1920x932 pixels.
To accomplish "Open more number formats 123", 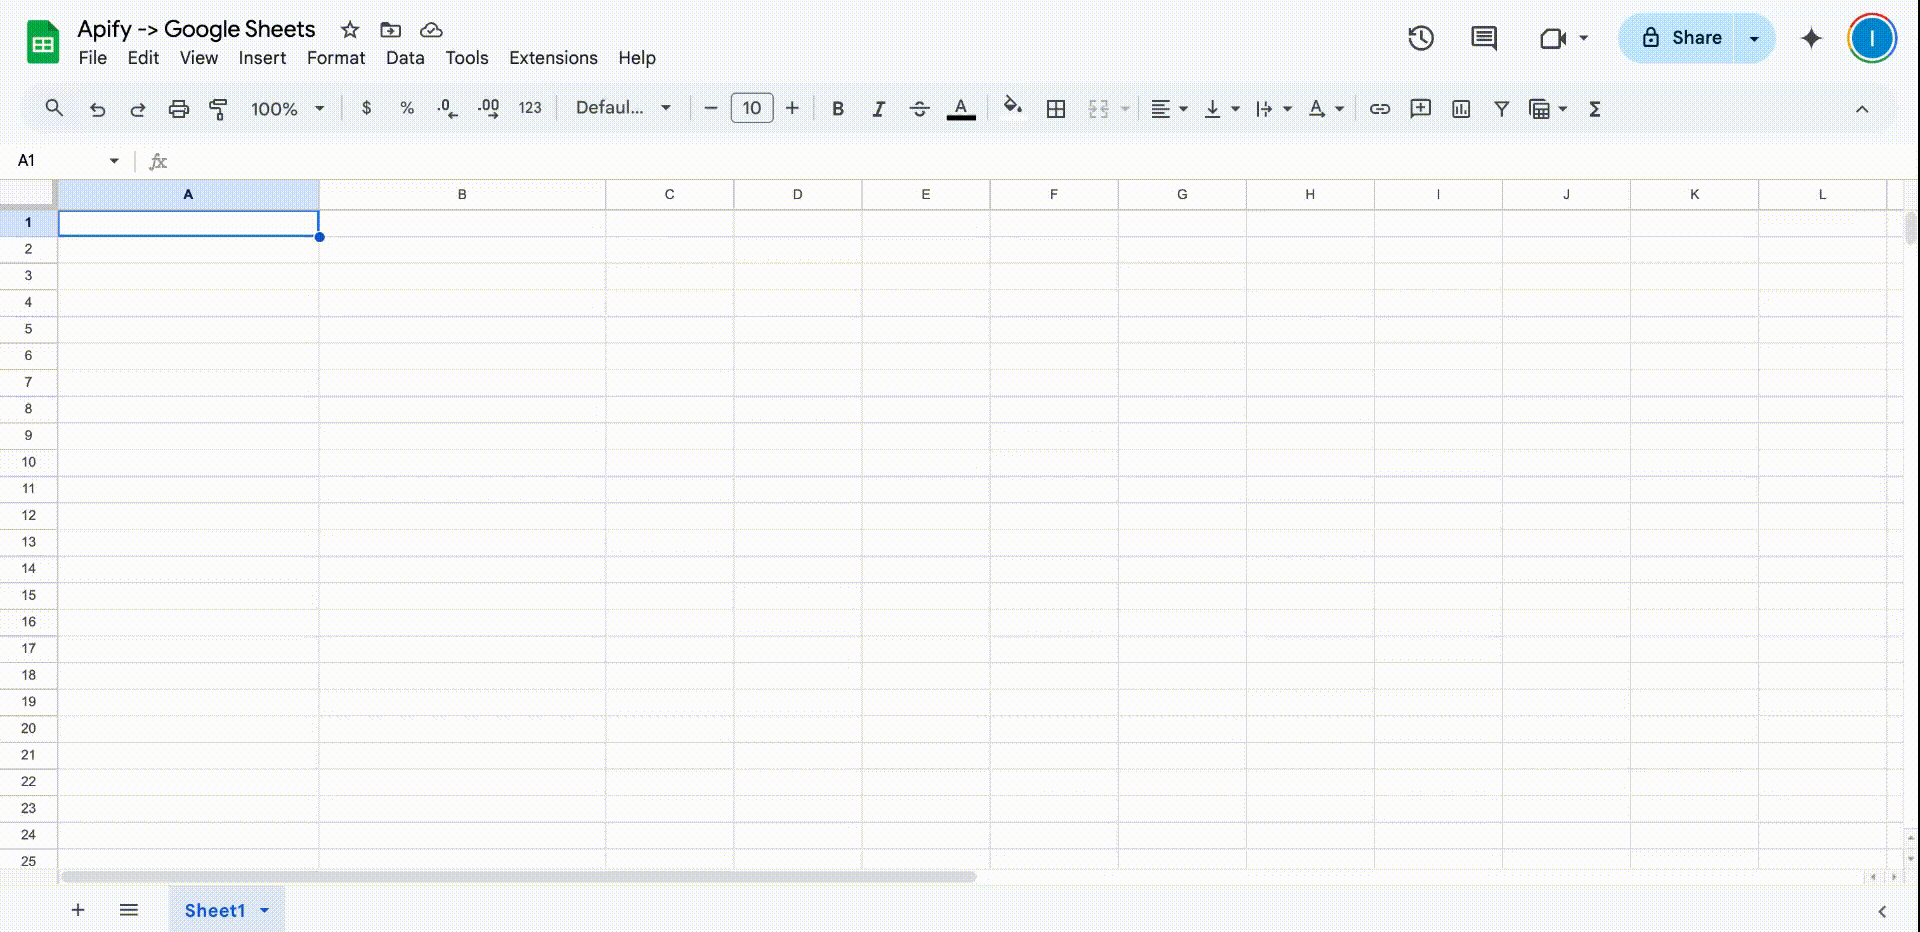I will point(530,108).
